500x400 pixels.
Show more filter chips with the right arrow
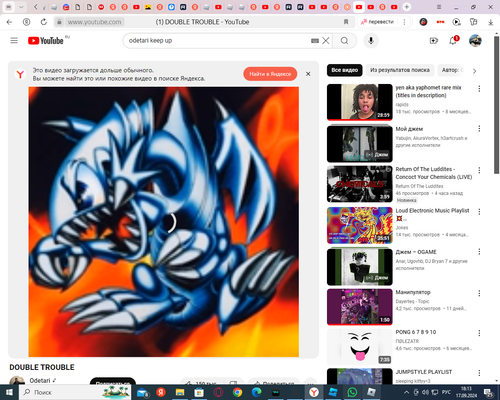[x=474, y=71]
